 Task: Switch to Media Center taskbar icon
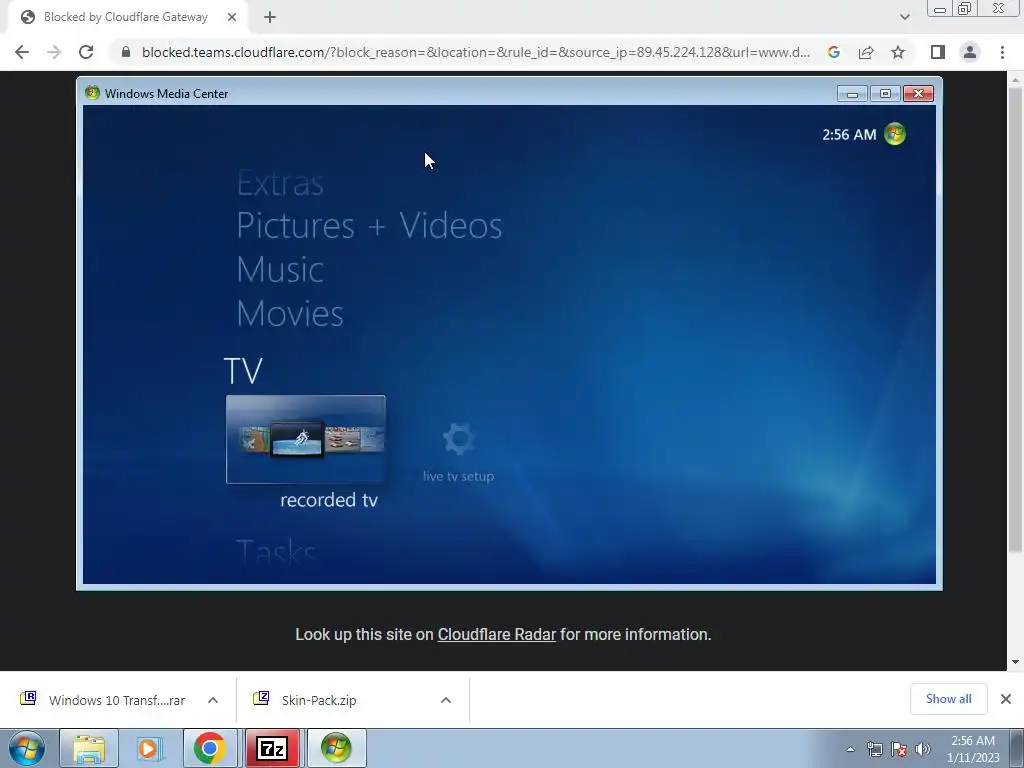click(x=336, y=748)
